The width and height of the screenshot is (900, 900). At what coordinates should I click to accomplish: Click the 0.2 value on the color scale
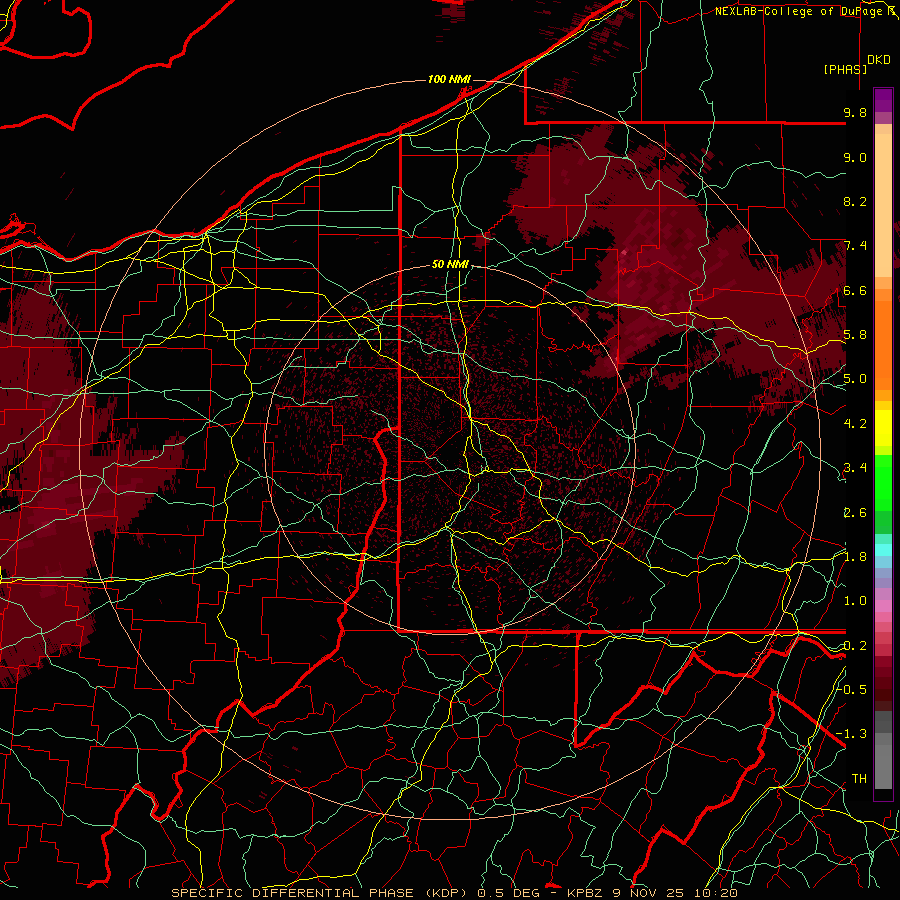click(855, 646)
